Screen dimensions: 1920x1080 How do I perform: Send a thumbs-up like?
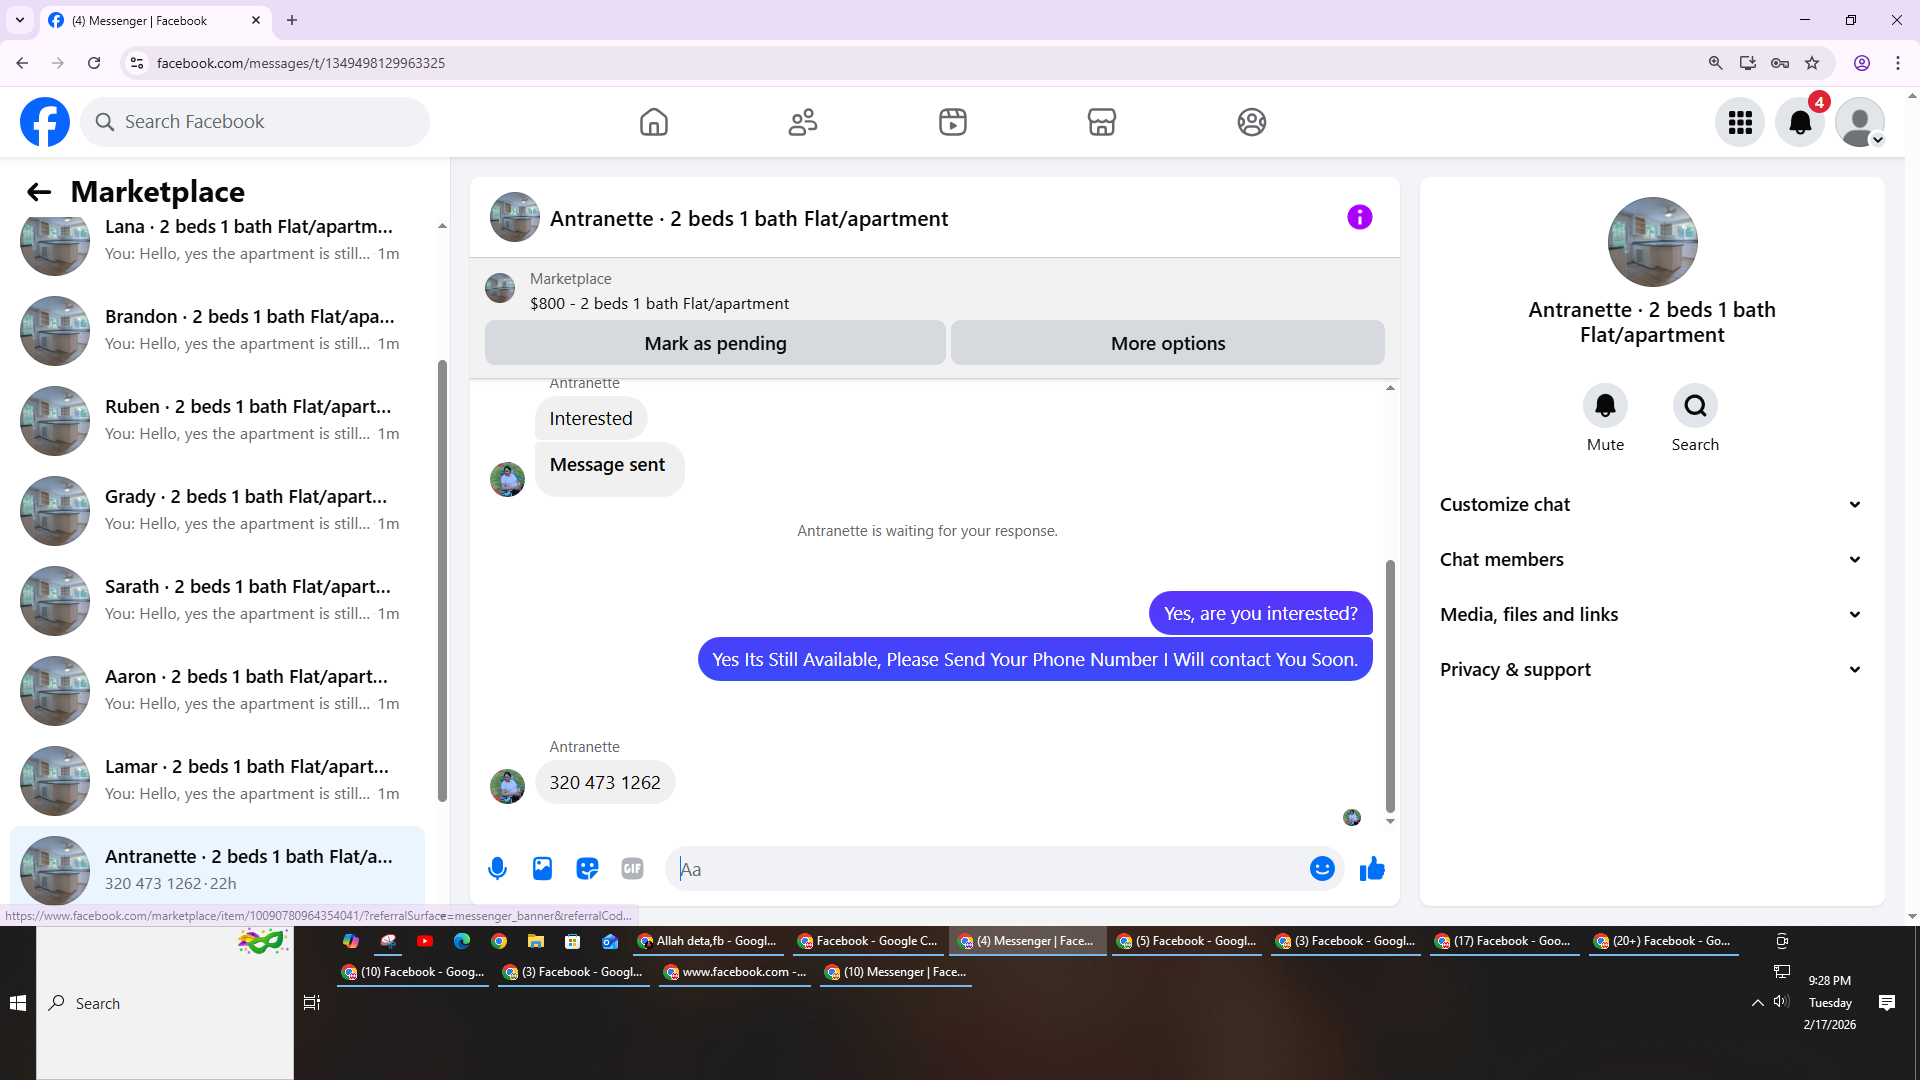[x=1372, y=869]
